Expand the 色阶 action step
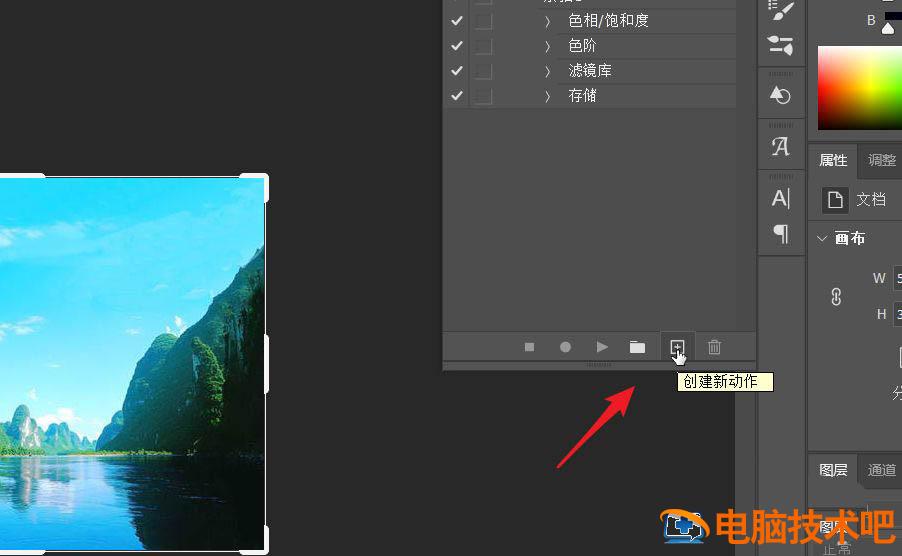Image resolution: width=902 pixels, height=556 pixels. (548, 46)
